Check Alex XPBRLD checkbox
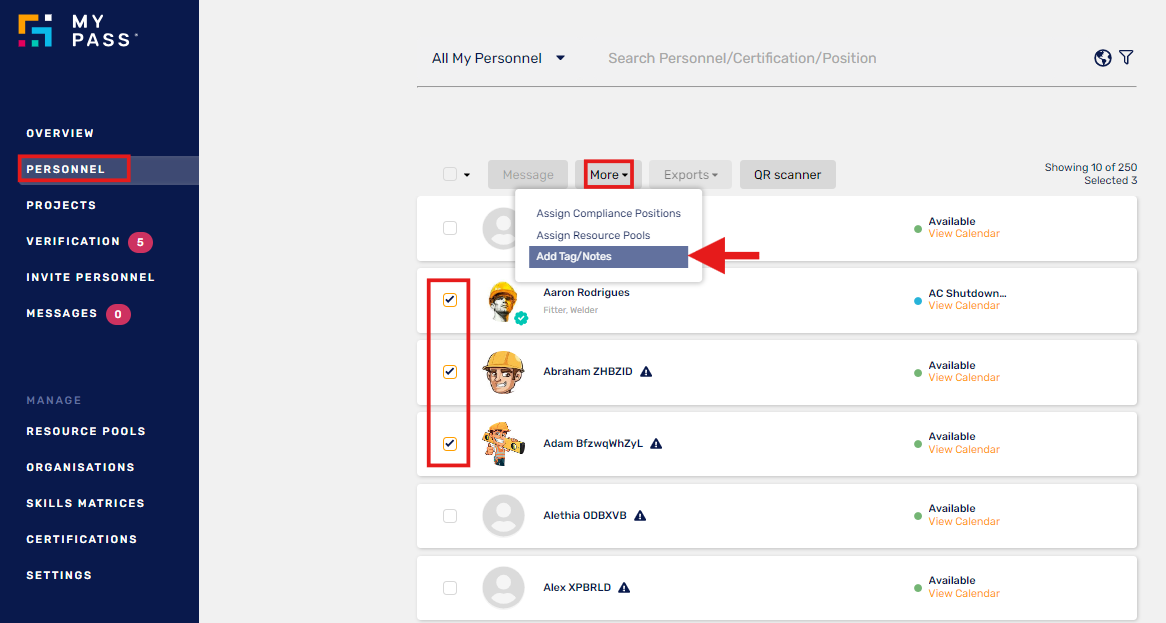Image resolution: width=1166 pixels, height=623 pixels. pos(450,588)
